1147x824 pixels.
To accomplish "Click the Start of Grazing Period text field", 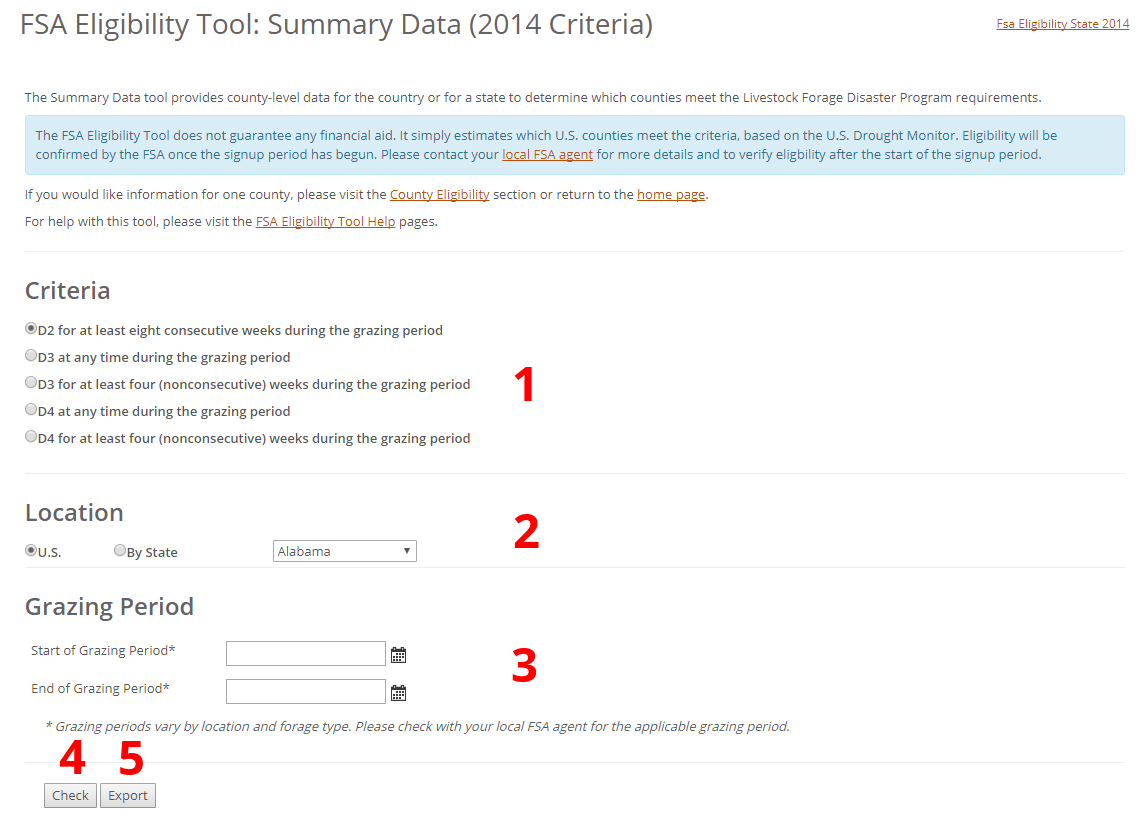I will pyautogui.click(x=305, y=653).
